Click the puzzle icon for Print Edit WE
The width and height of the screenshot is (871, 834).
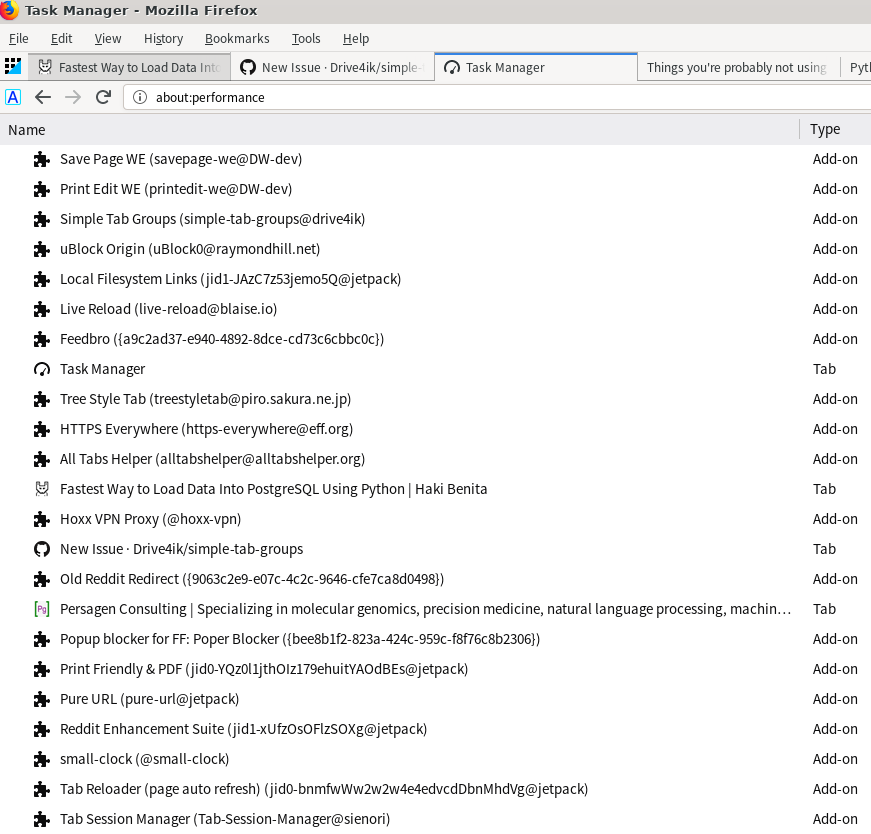(x=42, y=189)
